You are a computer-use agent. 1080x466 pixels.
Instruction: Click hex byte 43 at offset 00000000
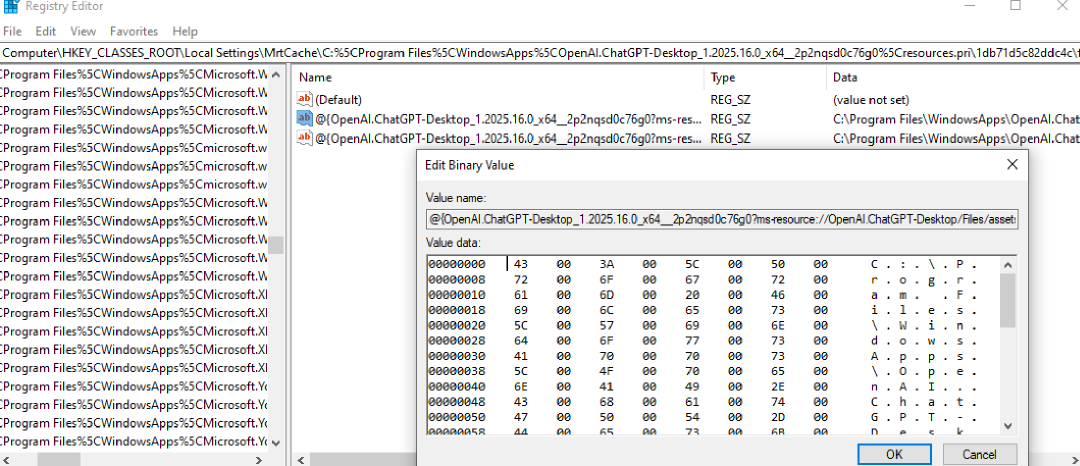pyautogui.click(x=521, y=264)
